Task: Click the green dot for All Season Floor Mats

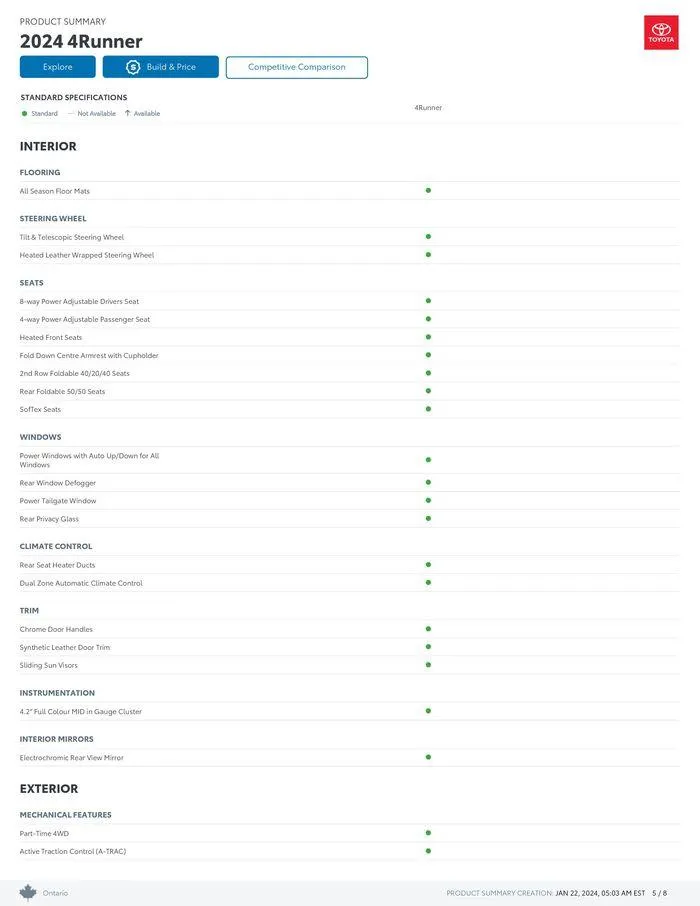Action: coord(428,190)
